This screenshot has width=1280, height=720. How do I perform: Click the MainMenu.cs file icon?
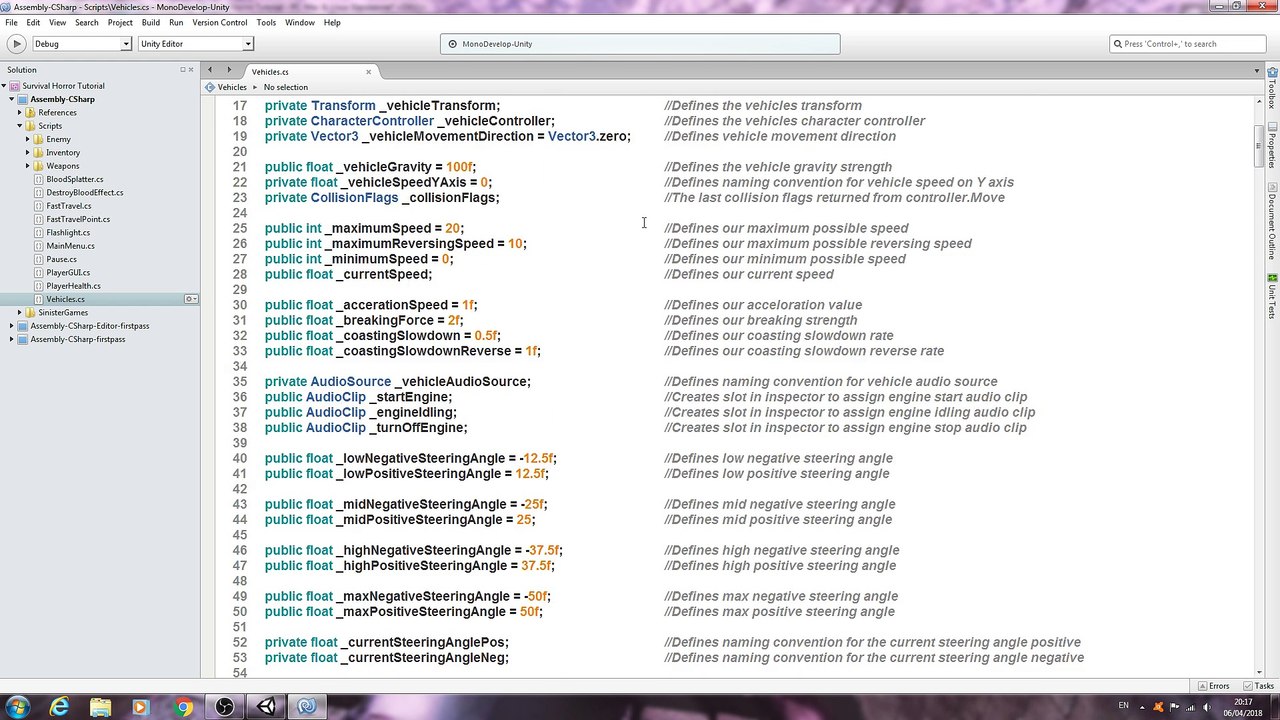38,246
